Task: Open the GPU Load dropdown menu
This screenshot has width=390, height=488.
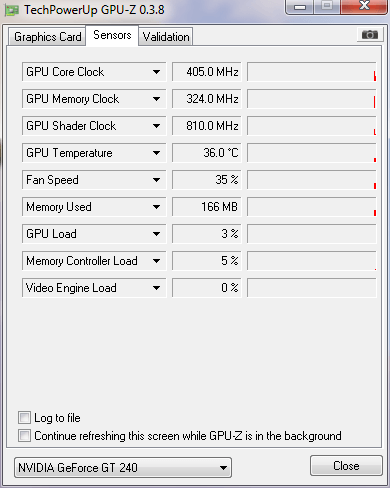Action: (156, 234)
